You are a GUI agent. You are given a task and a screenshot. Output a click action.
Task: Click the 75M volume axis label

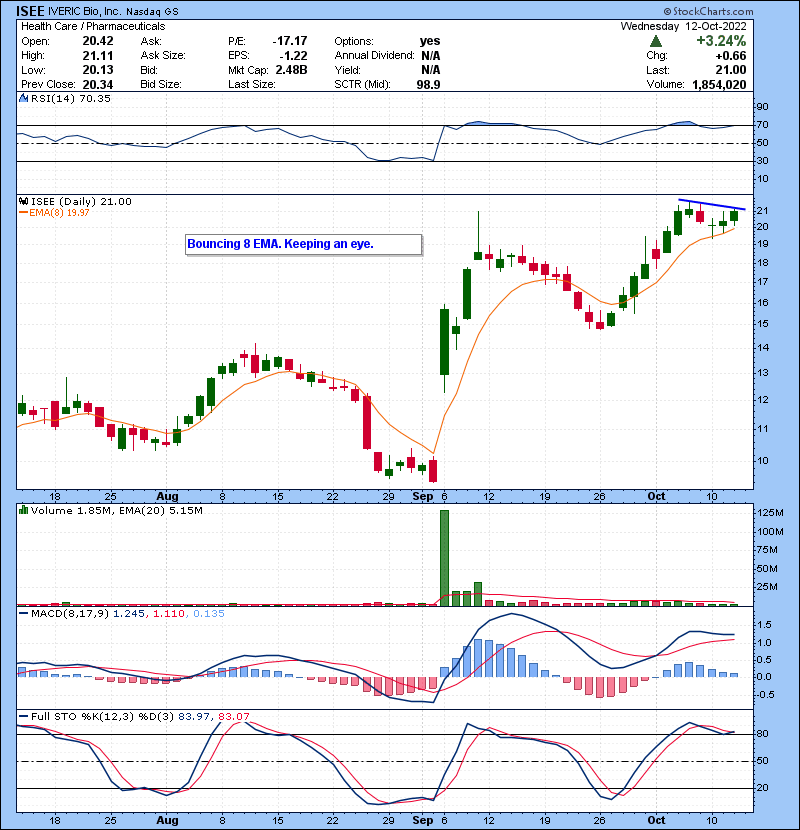click(767, 550)
